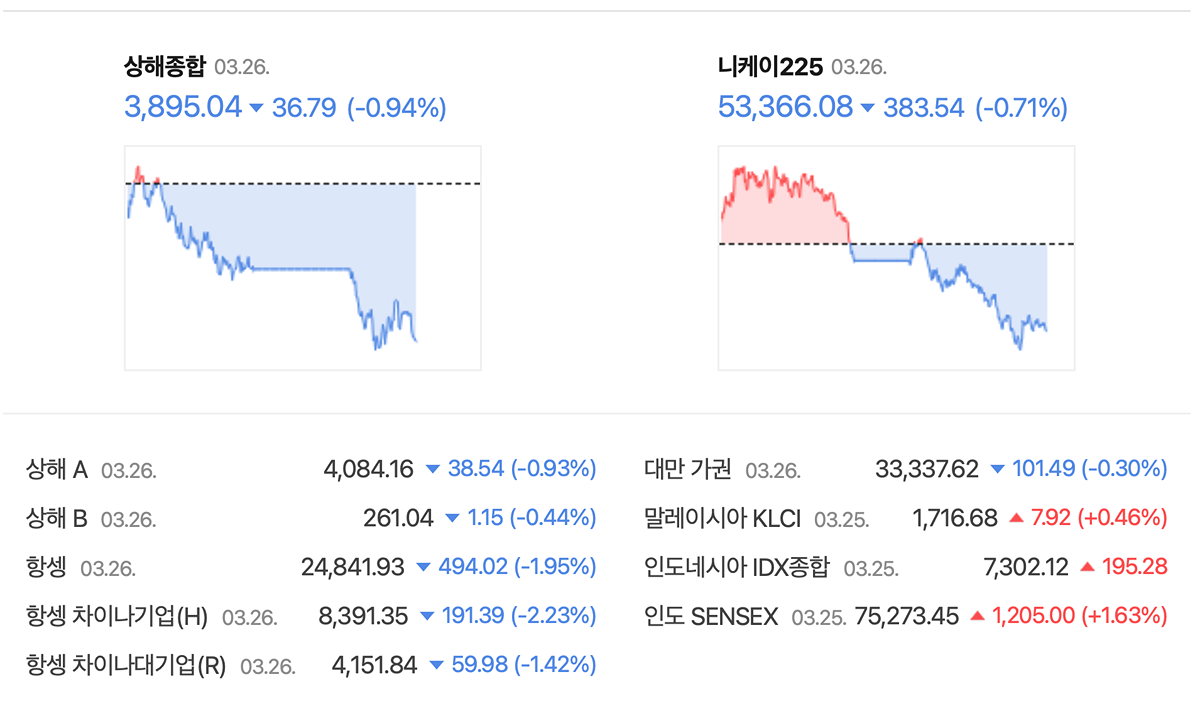Click the blue down triangle in 상해 A row
This screenshot has width=1200, height=711.
tap(432, 468)
